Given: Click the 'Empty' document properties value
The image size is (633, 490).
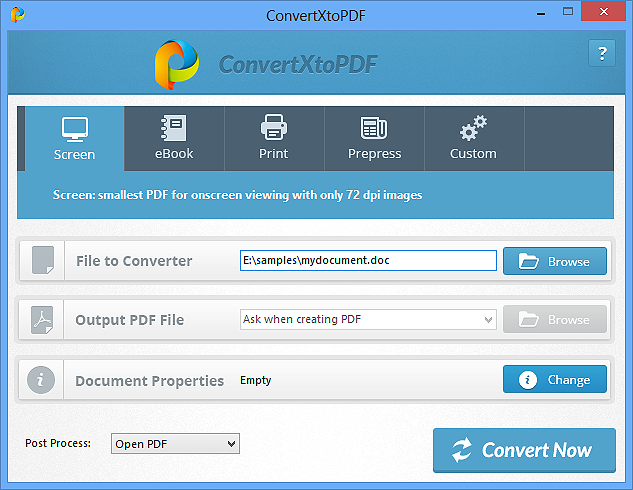Looking at the screenshot, I should (x=256, y=380).
